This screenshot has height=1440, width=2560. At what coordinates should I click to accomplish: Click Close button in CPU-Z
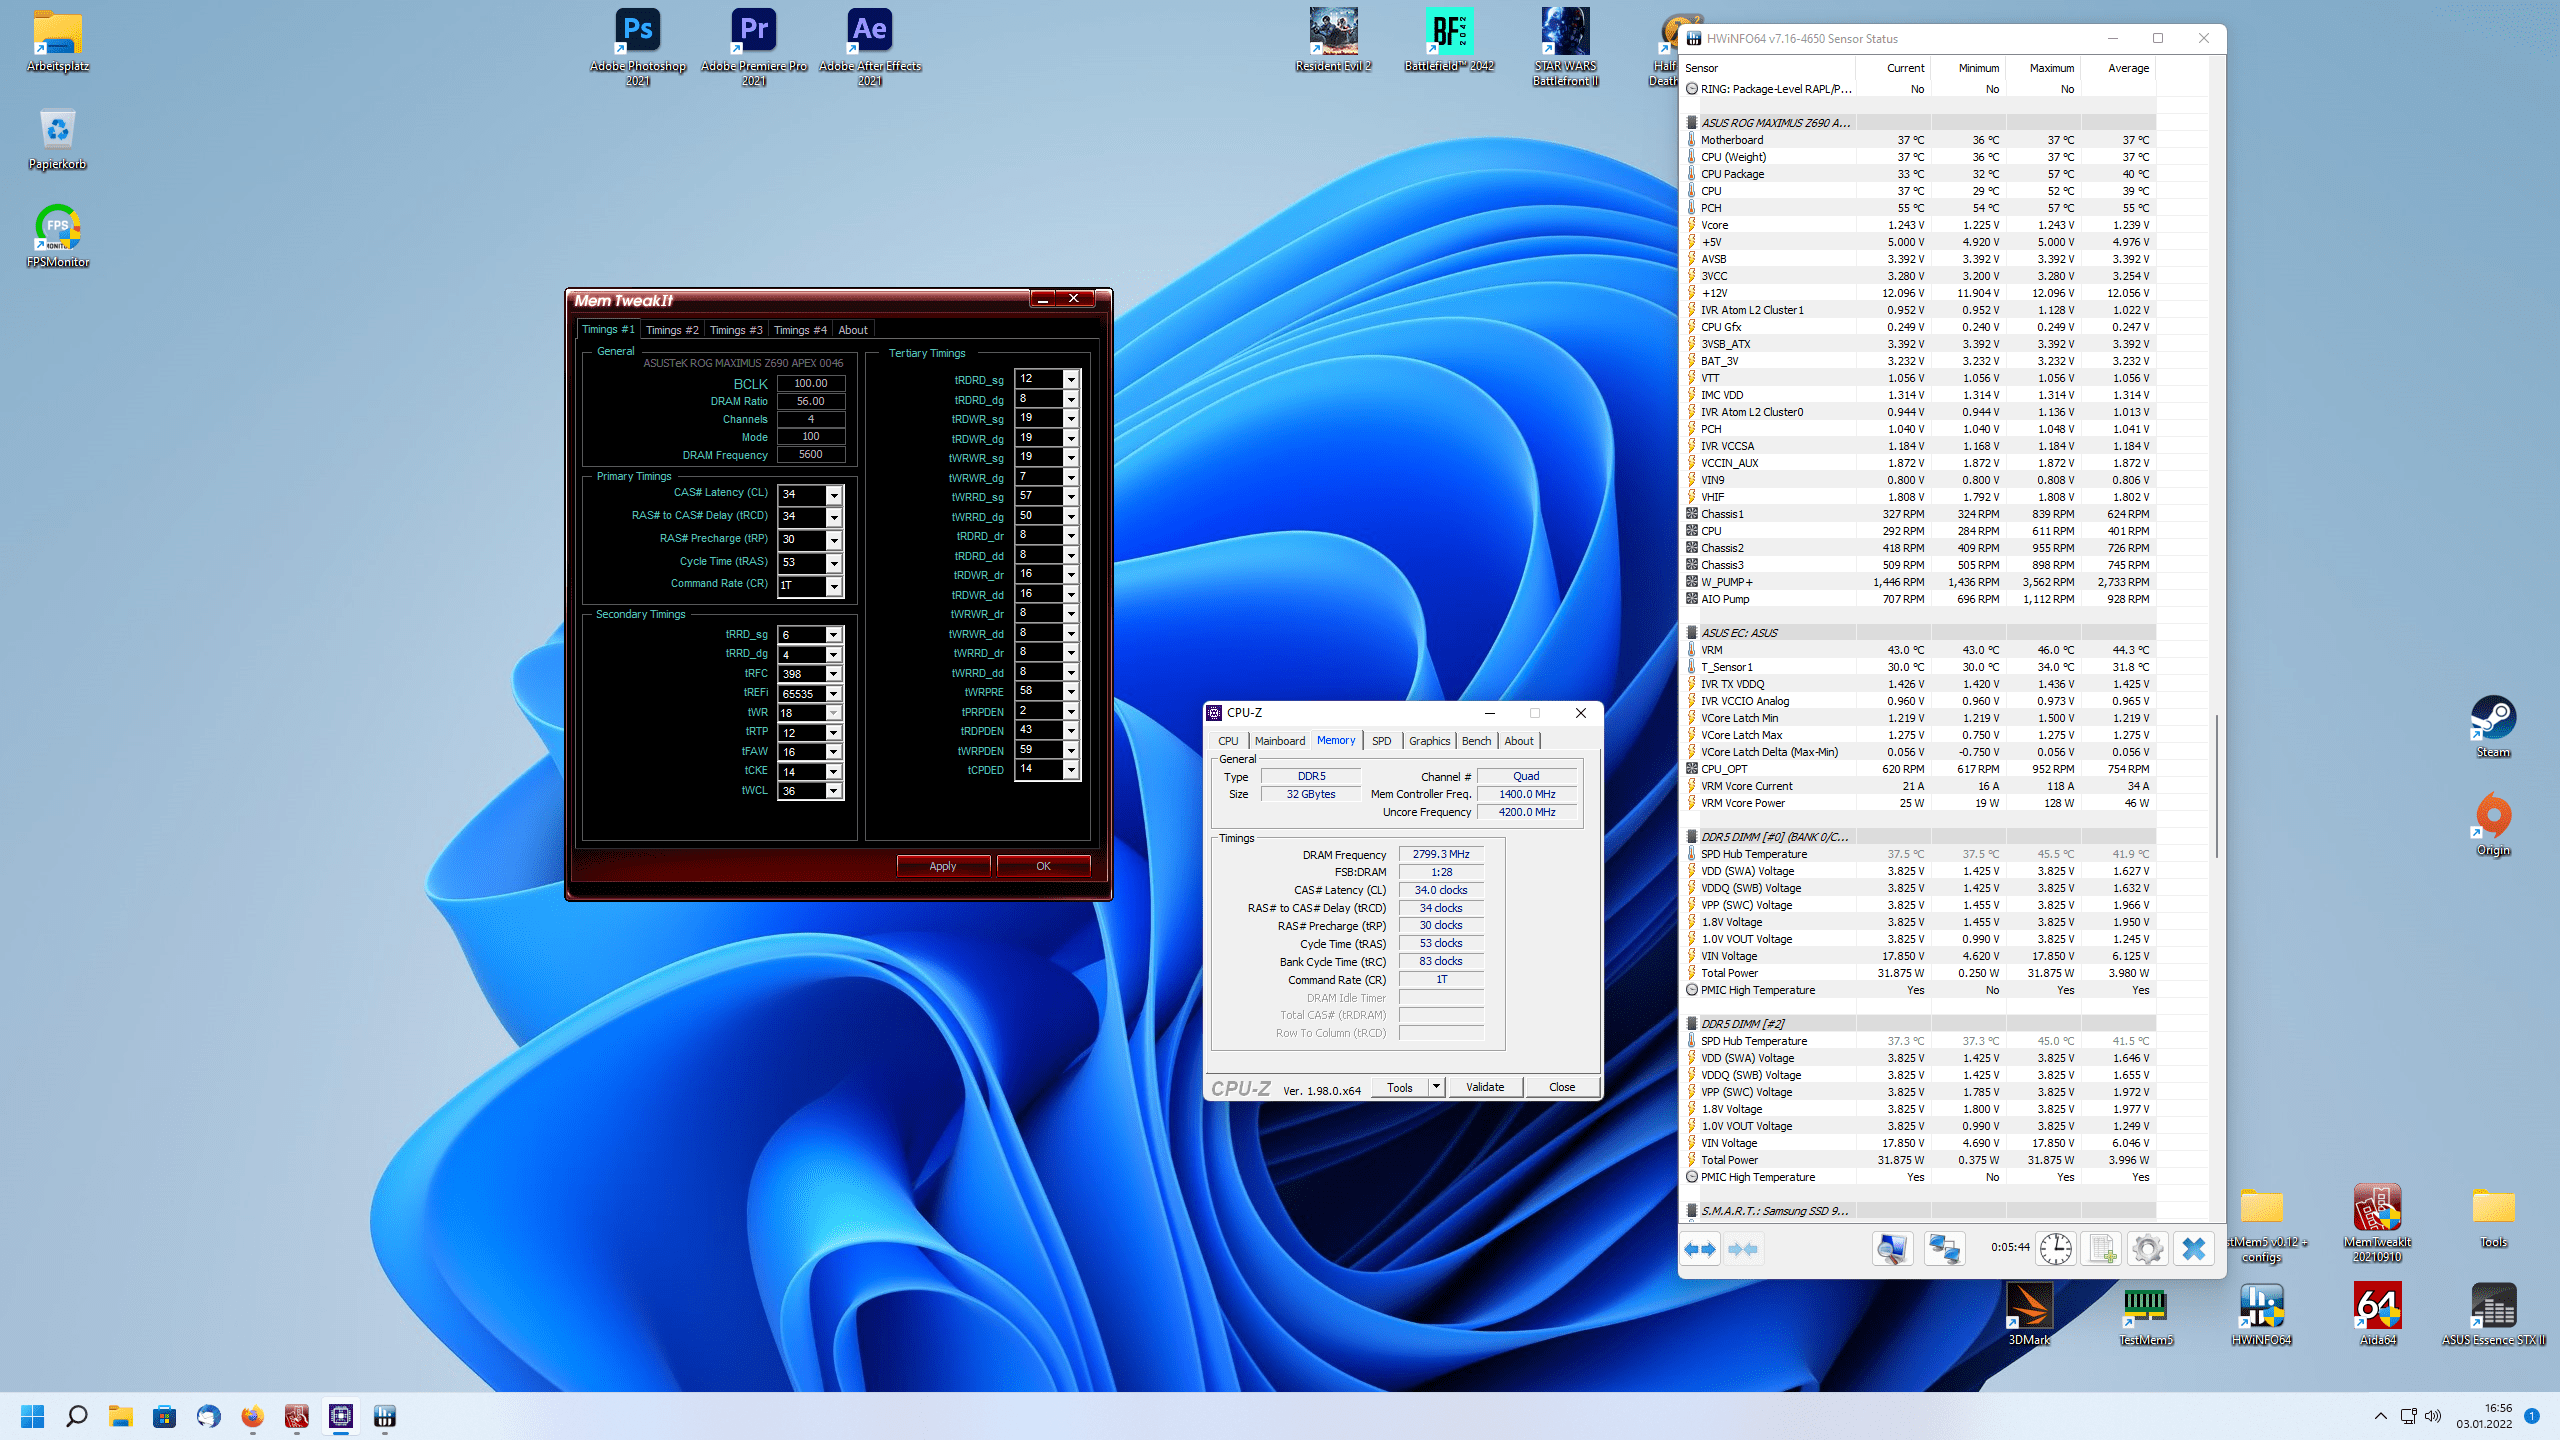click(1562, 1087)
